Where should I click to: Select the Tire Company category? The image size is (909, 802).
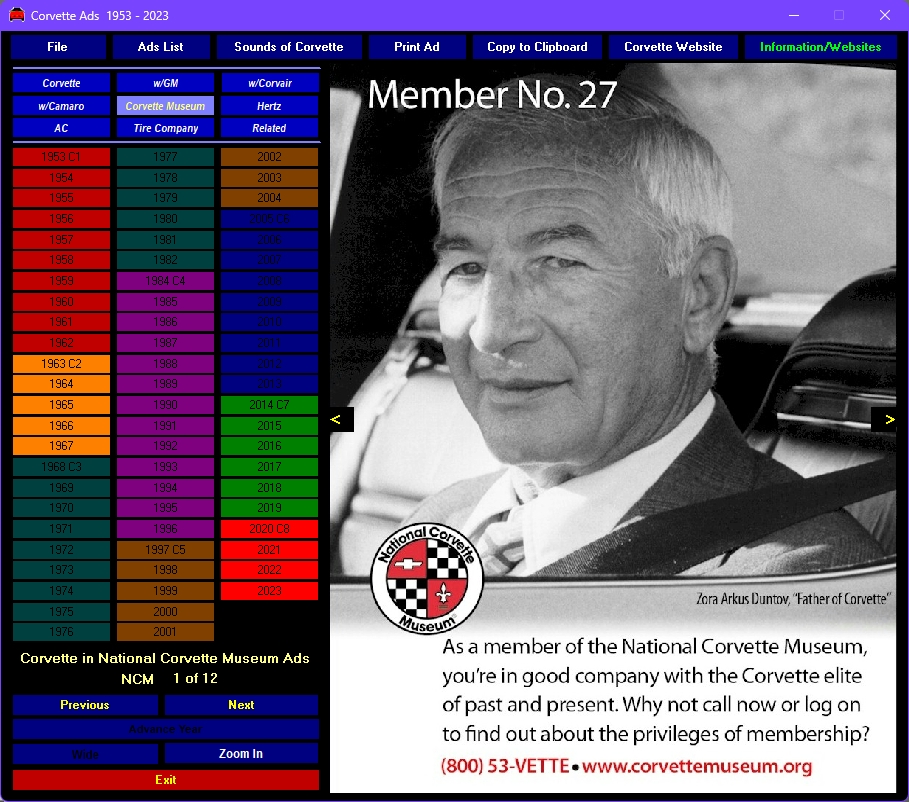tap(165, 128)
